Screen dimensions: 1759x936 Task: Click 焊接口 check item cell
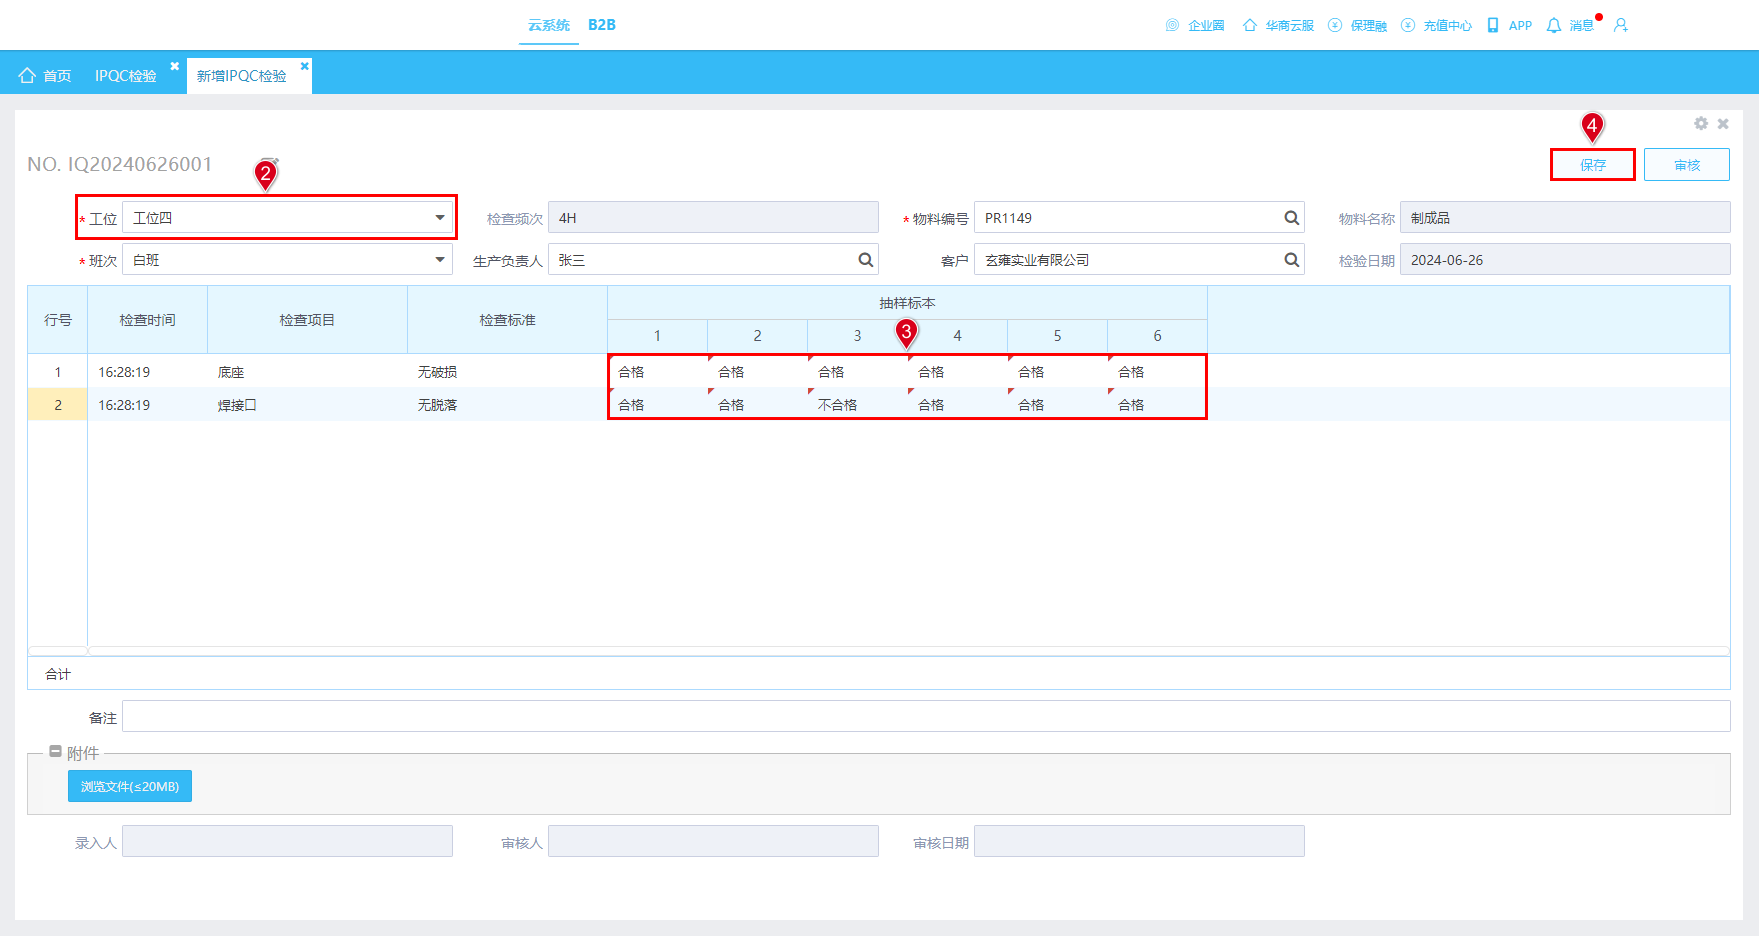307,404
